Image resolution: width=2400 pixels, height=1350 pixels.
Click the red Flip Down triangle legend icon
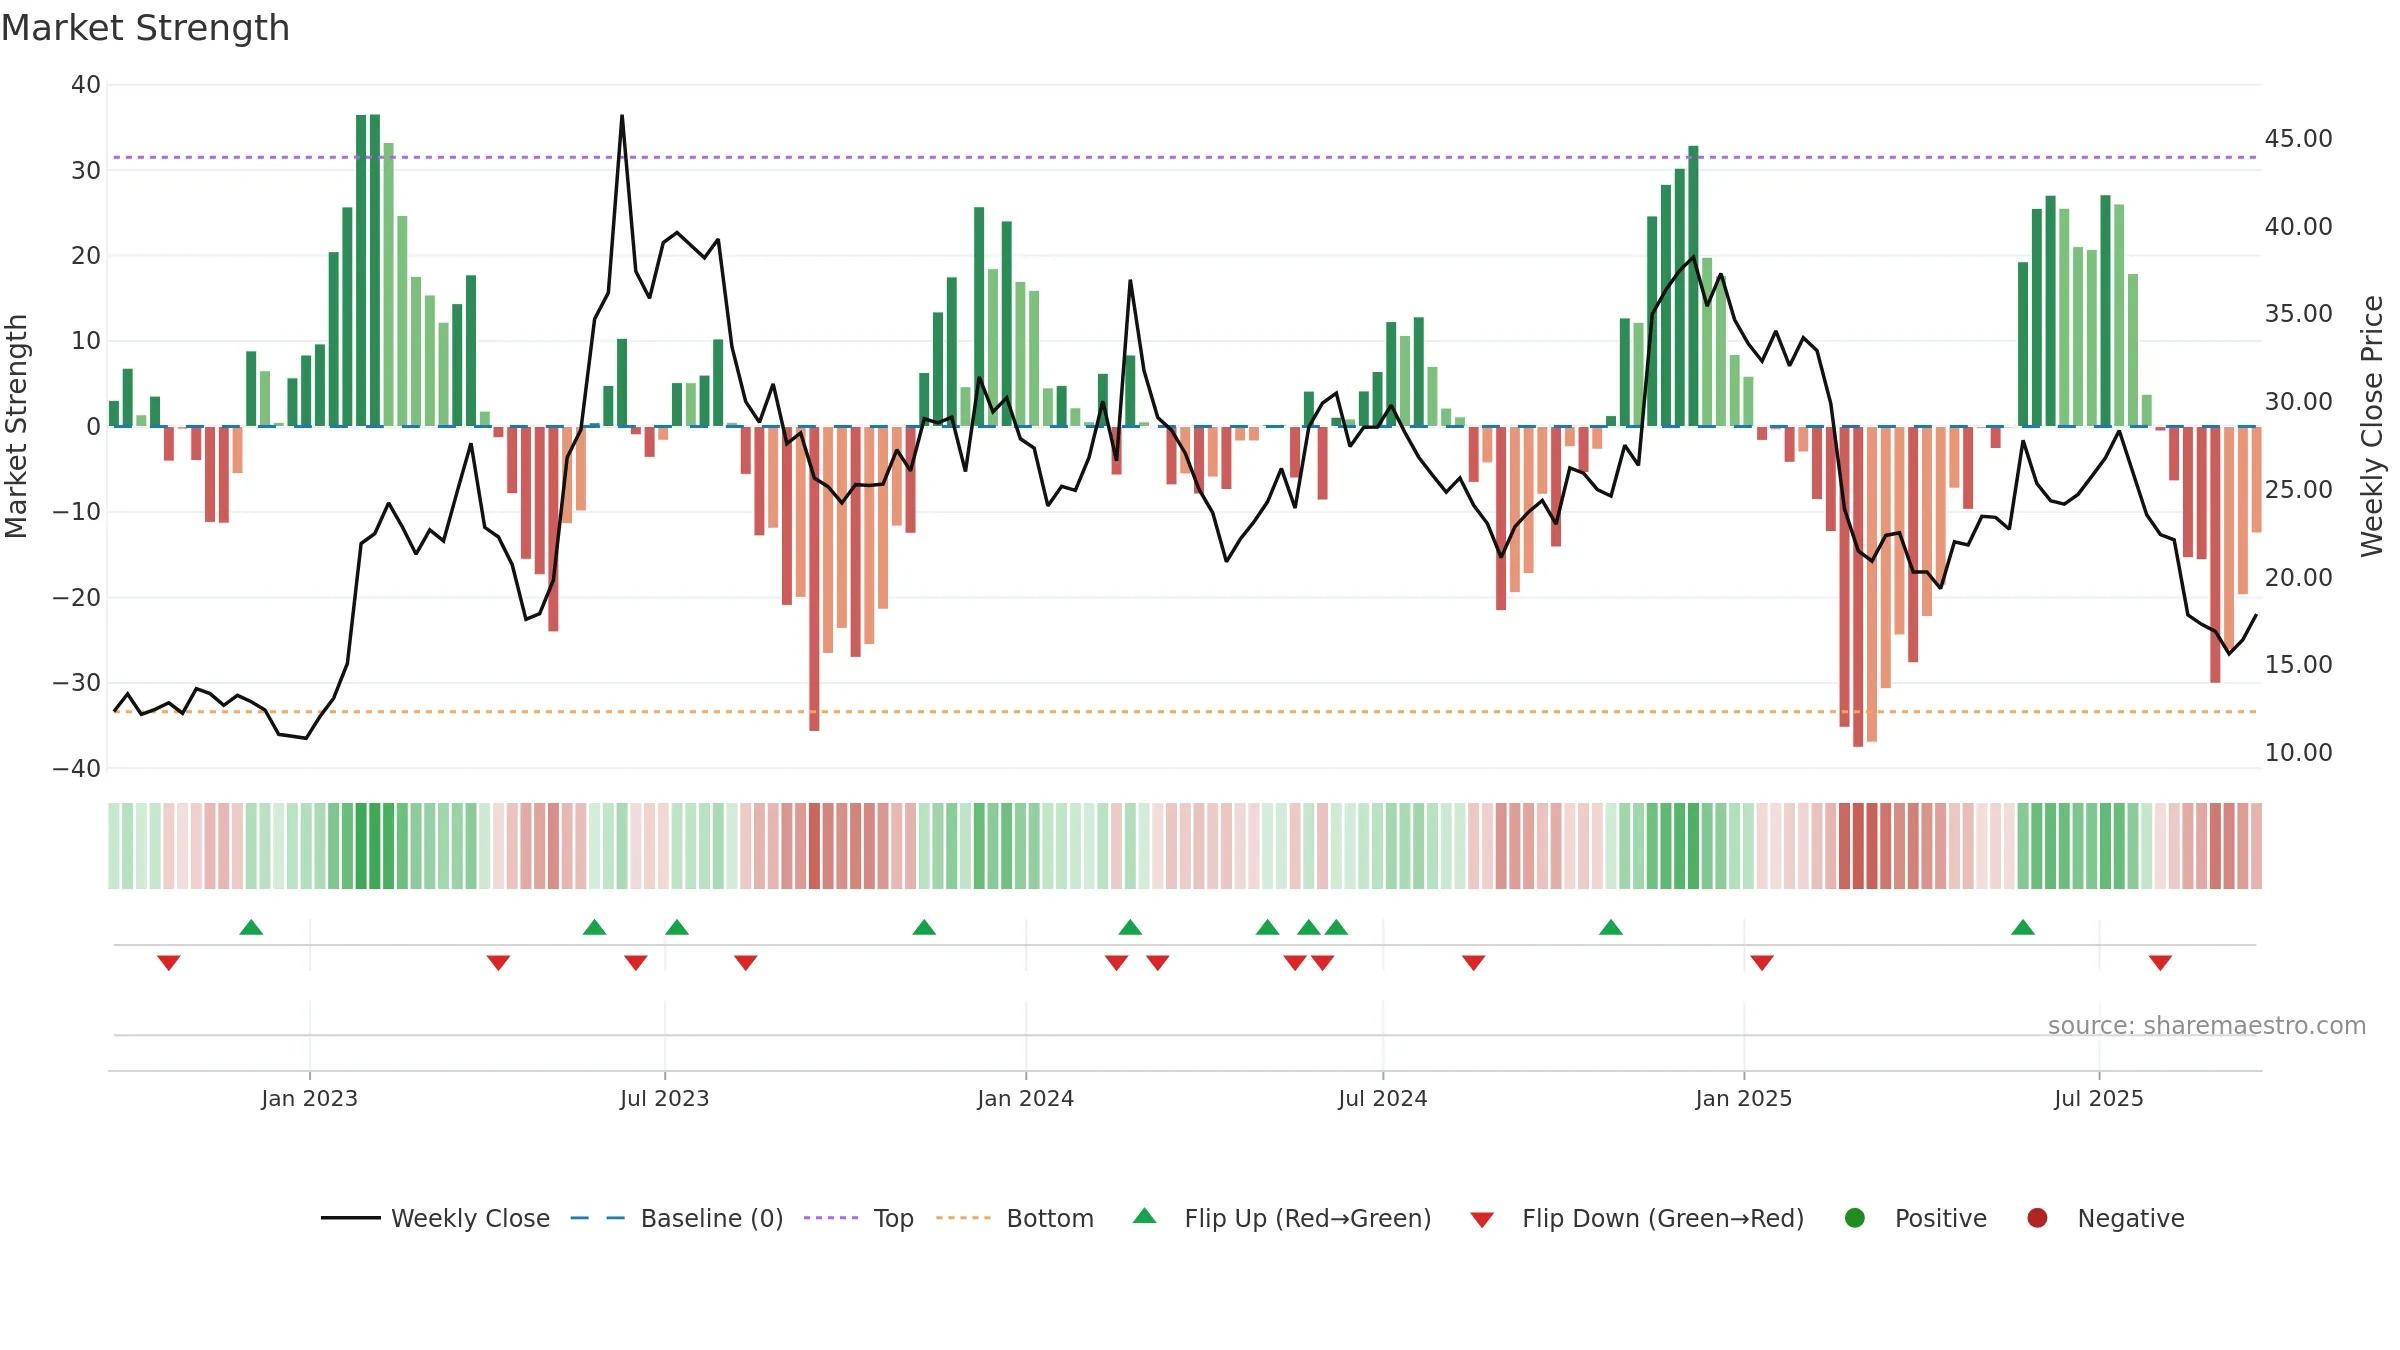click(x=1482, y=1220)
